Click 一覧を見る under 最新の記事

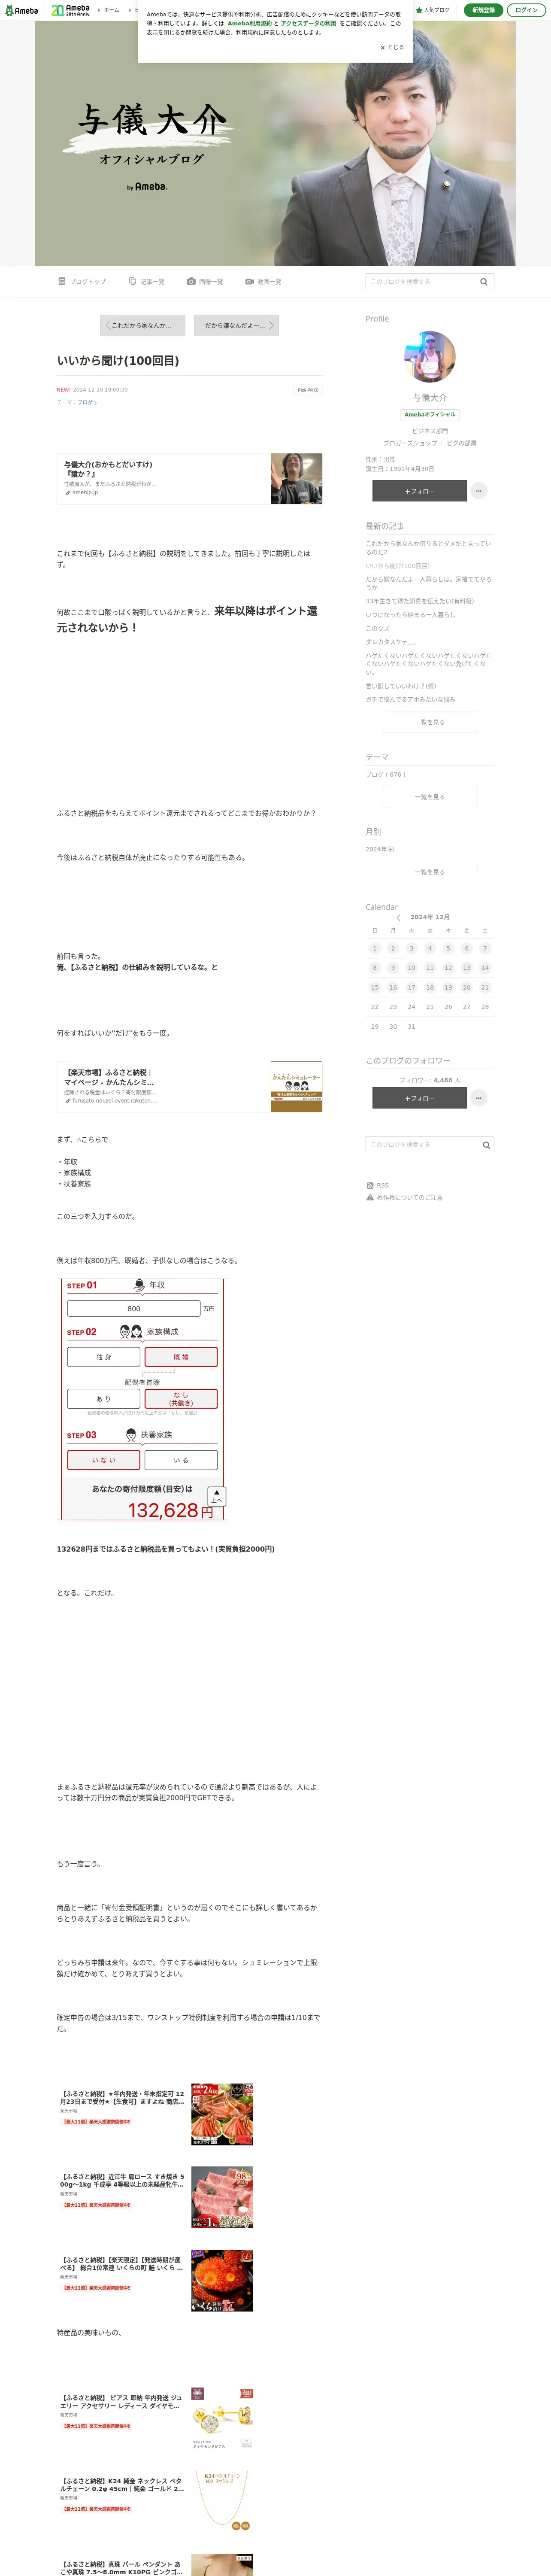430,722
